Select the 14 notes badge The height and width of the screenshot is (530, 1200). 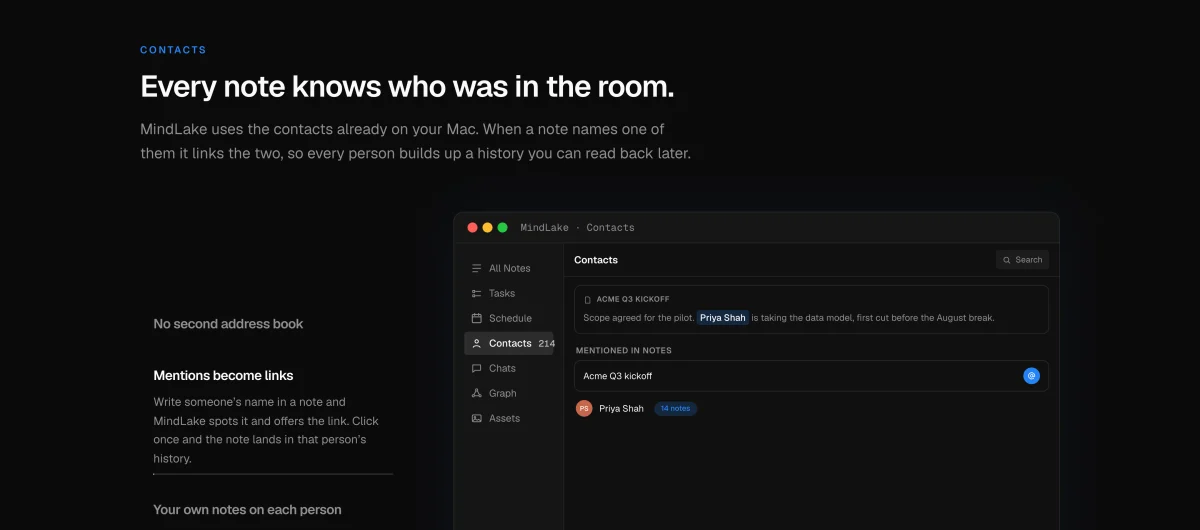676,408
